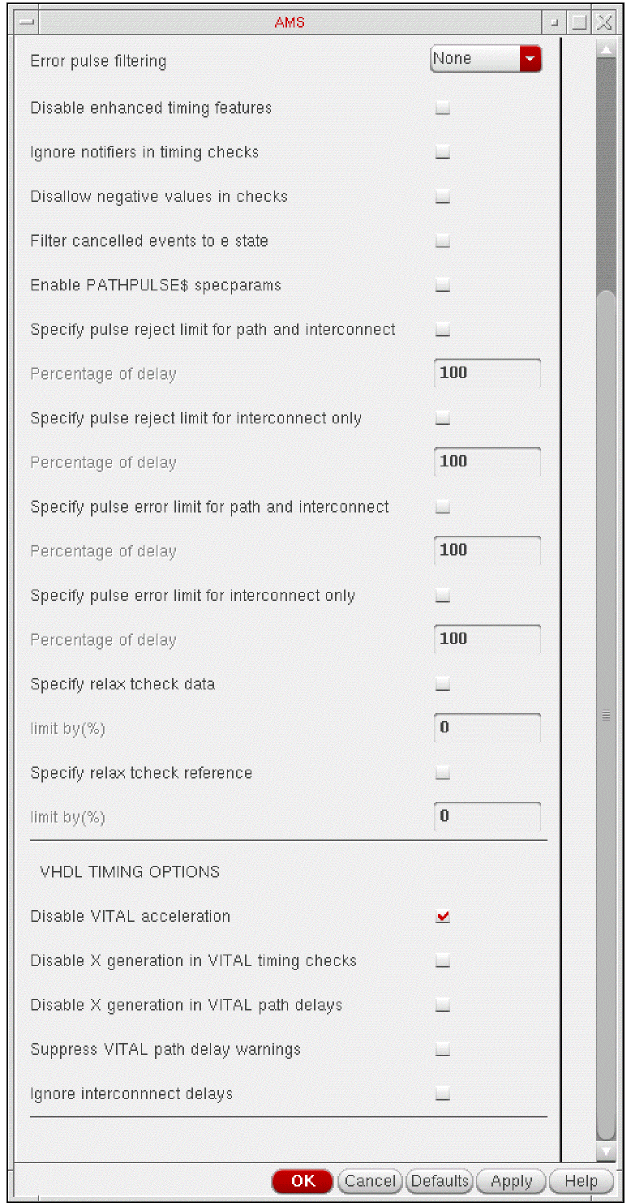
Task: Click the scroll up arrow
Action: coord(604,49)
